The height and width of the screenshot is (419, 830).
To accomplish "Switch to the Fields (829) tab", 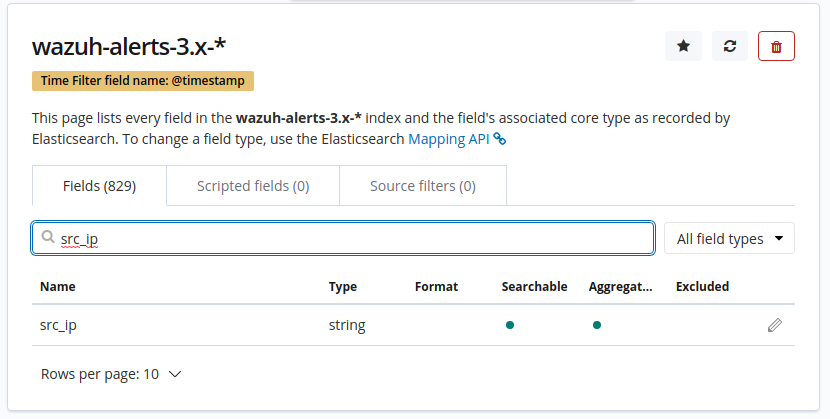I will point(100,186).
